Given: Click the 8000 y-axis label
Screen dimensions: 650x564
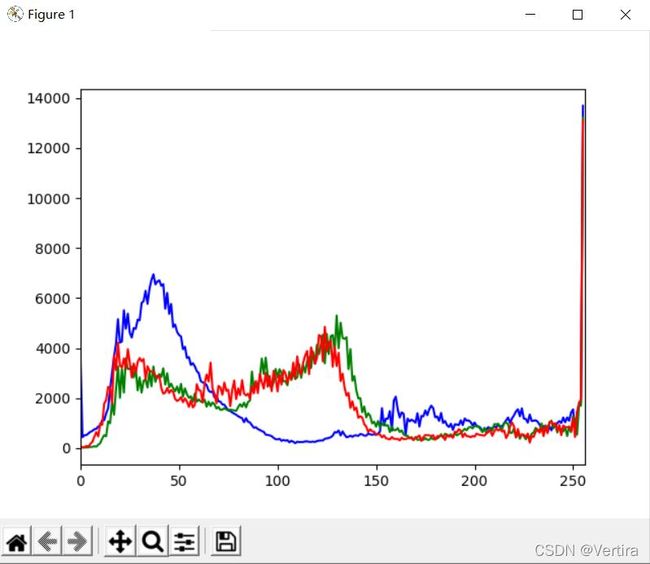Looking at the screenshot, I should 52,249.
